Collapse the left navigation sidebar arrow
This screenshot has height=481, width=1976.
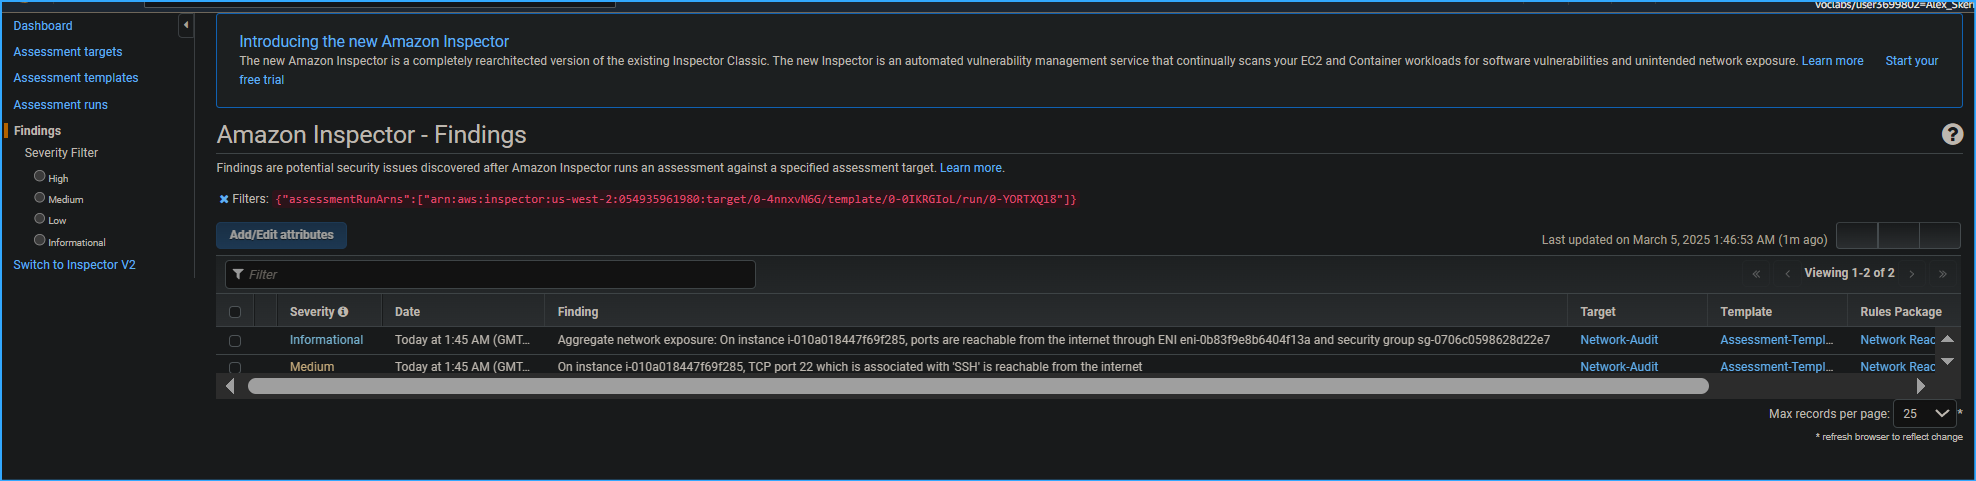(x=185, y=25)
